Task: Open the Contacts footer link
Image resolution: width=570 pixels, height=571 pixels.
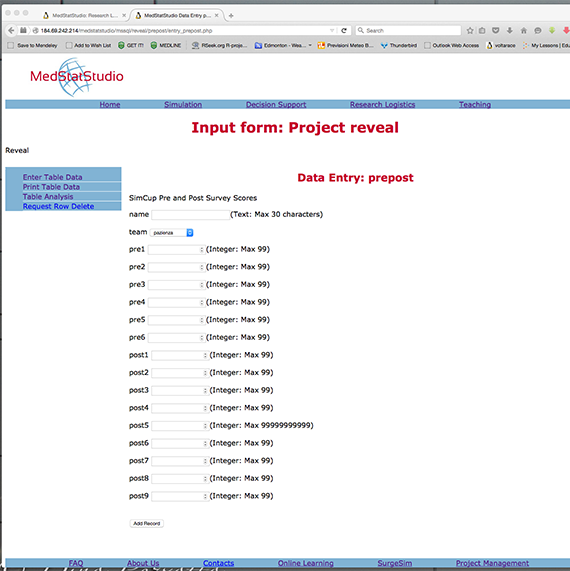Action: coord(219,563)
